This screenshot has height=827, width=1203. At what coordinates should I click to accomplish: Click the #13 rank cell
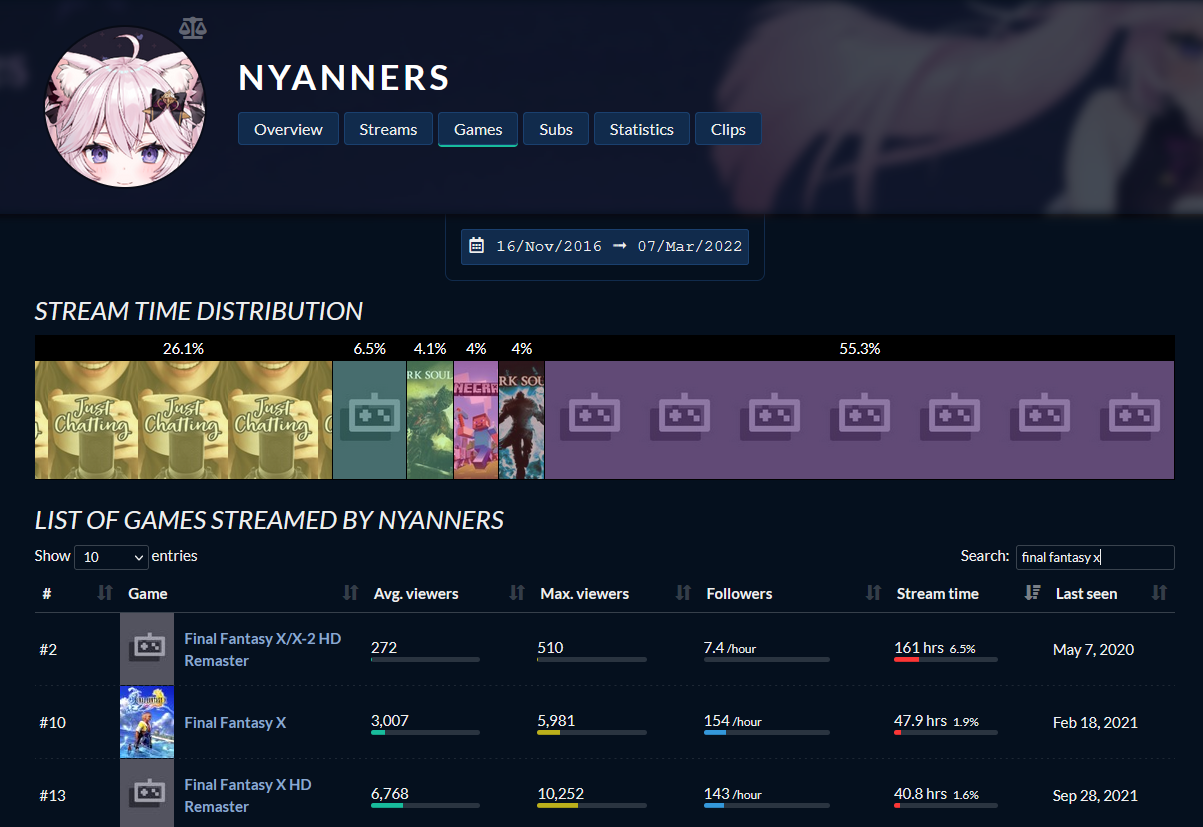[53, 795]
